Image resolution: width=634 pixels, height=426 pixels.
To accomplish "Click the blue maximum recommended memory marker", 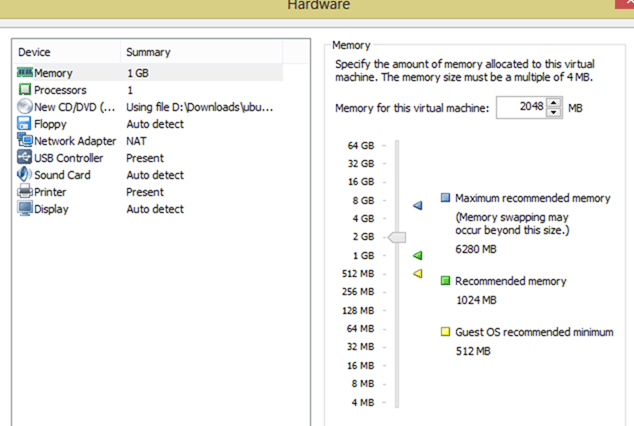I will [x=418, y=205].
